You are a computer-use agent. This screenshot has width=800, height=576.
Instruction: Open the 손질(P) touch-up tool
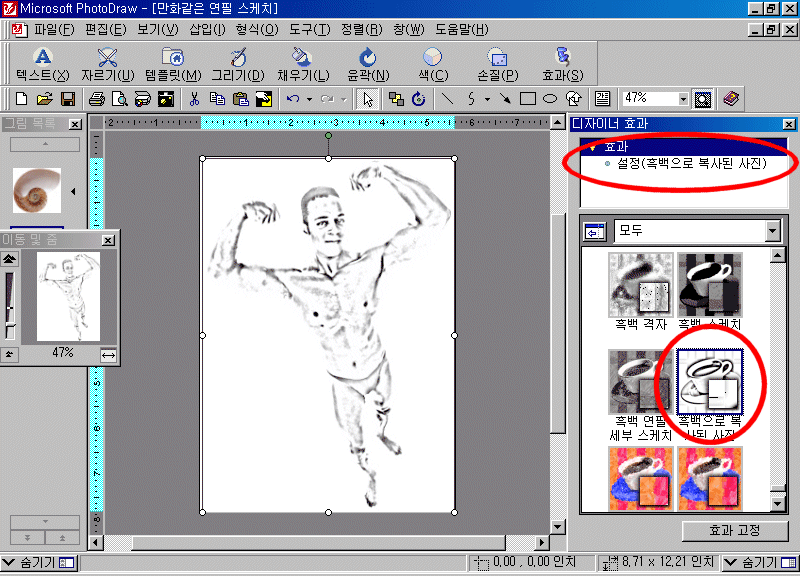click(x=496, y=64)
